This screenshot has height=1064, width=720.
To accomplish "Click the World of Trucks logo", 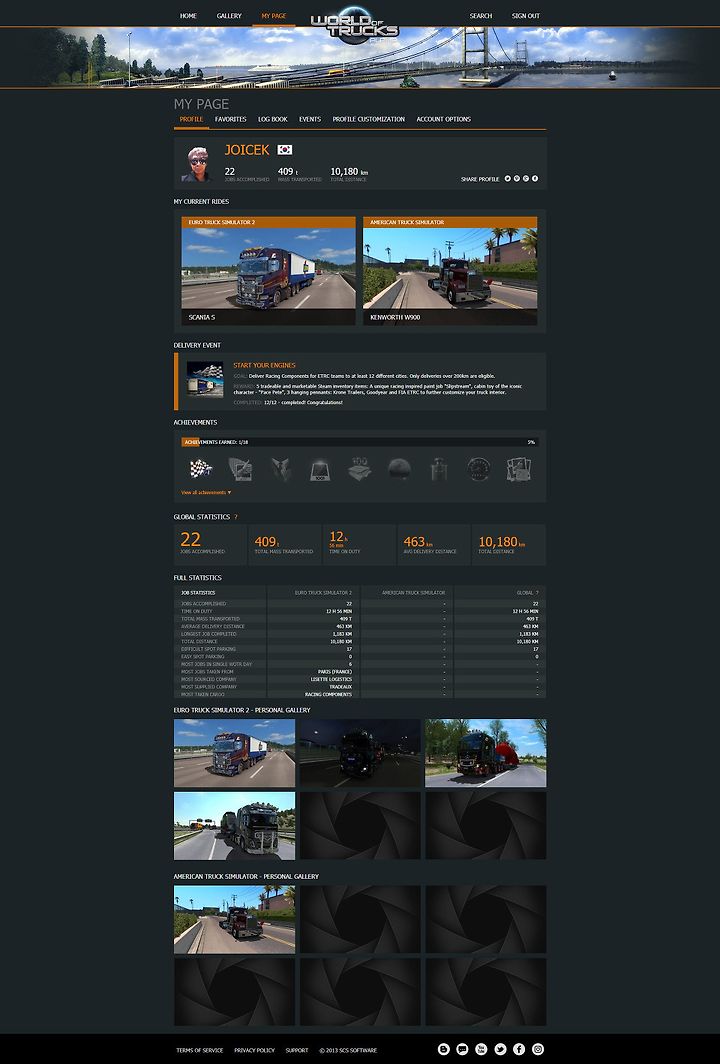I will [x=355, y=27].
